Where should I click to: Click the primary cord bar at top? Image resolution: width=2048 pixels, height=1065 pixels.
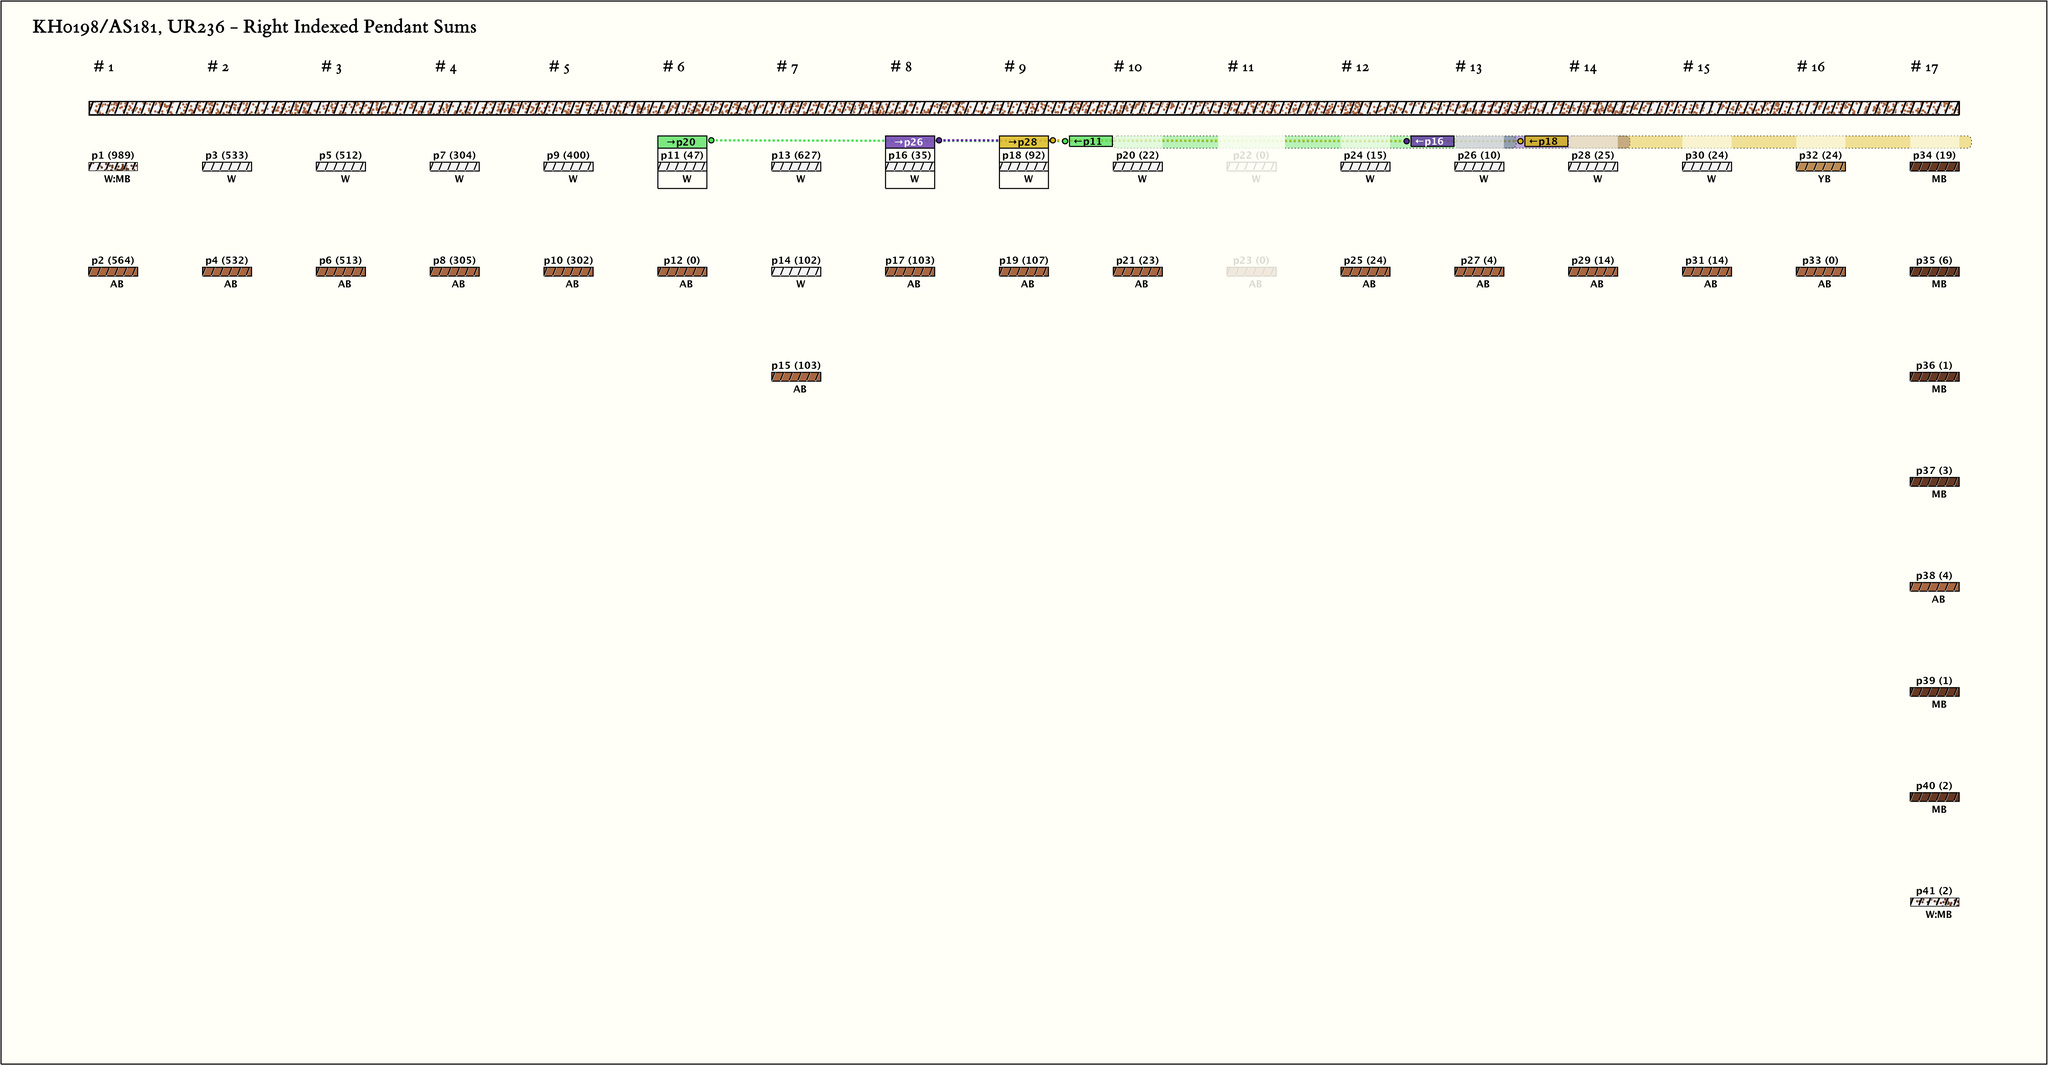(x=1023, y=108)
